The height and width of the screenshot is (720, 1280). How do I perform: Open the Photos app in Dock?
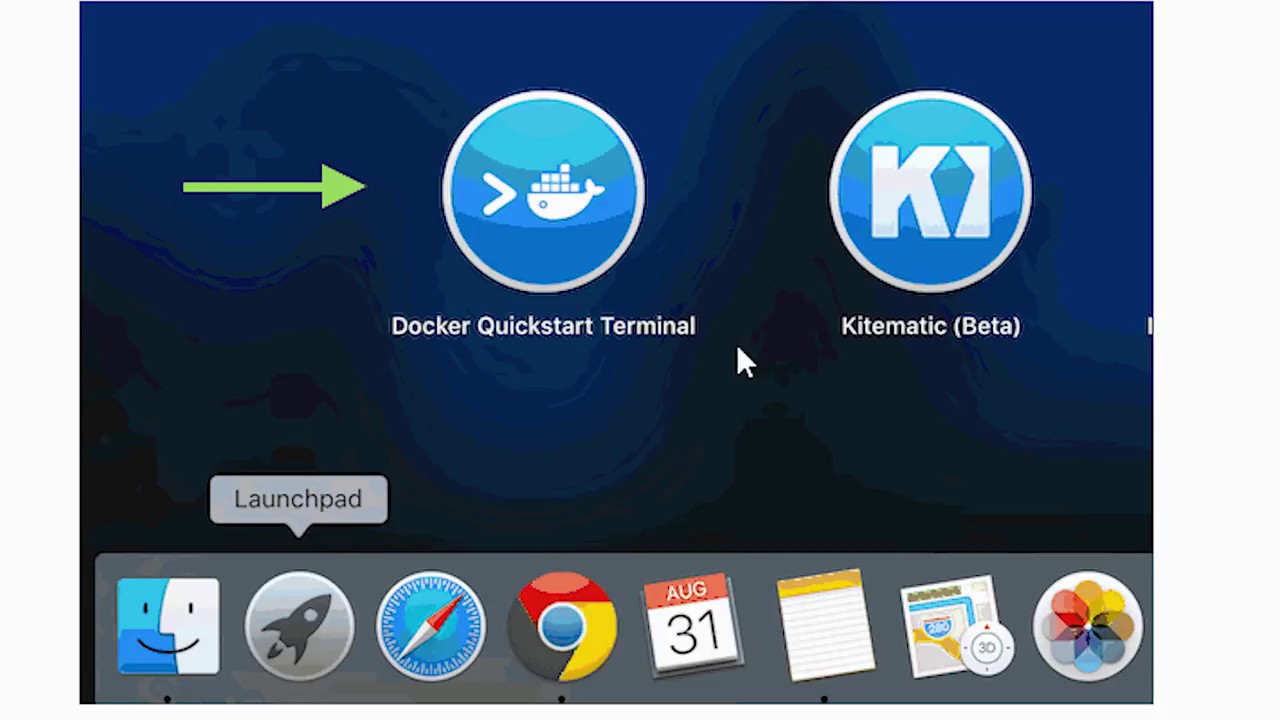(1087, 627)
